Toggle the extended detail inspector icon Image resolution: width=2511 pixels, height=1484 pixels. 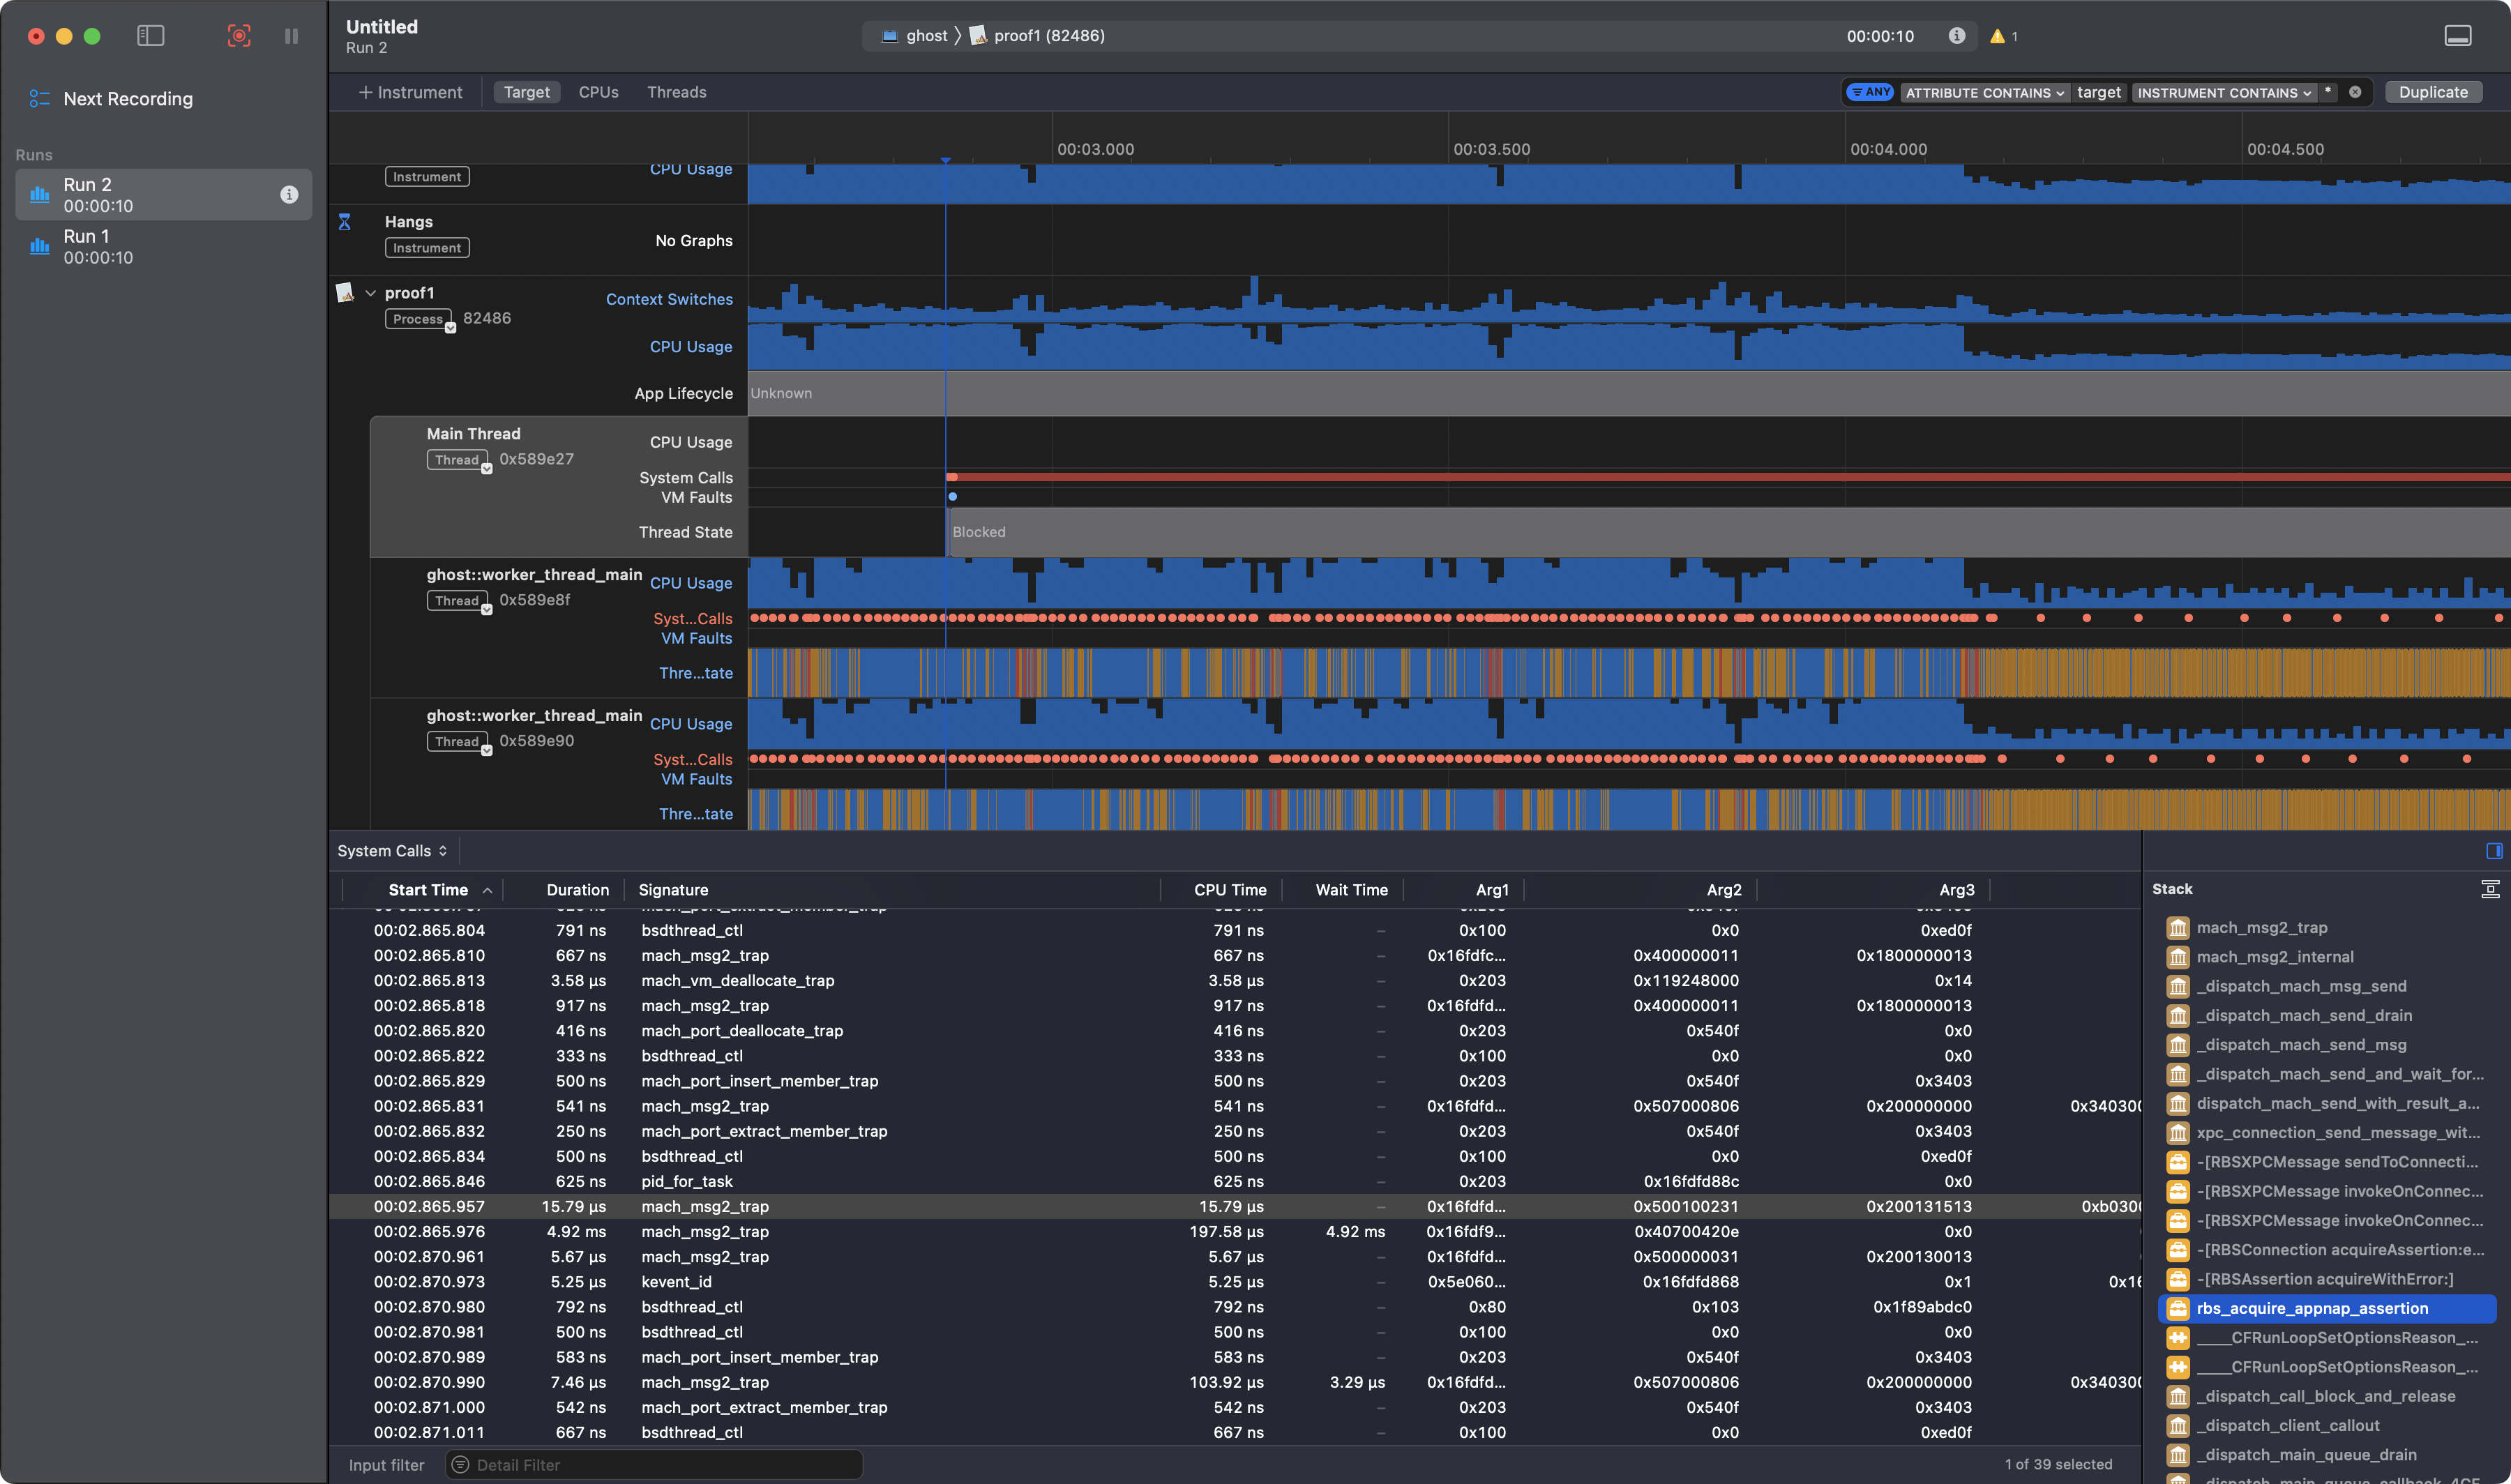(x=2494, y=851)
